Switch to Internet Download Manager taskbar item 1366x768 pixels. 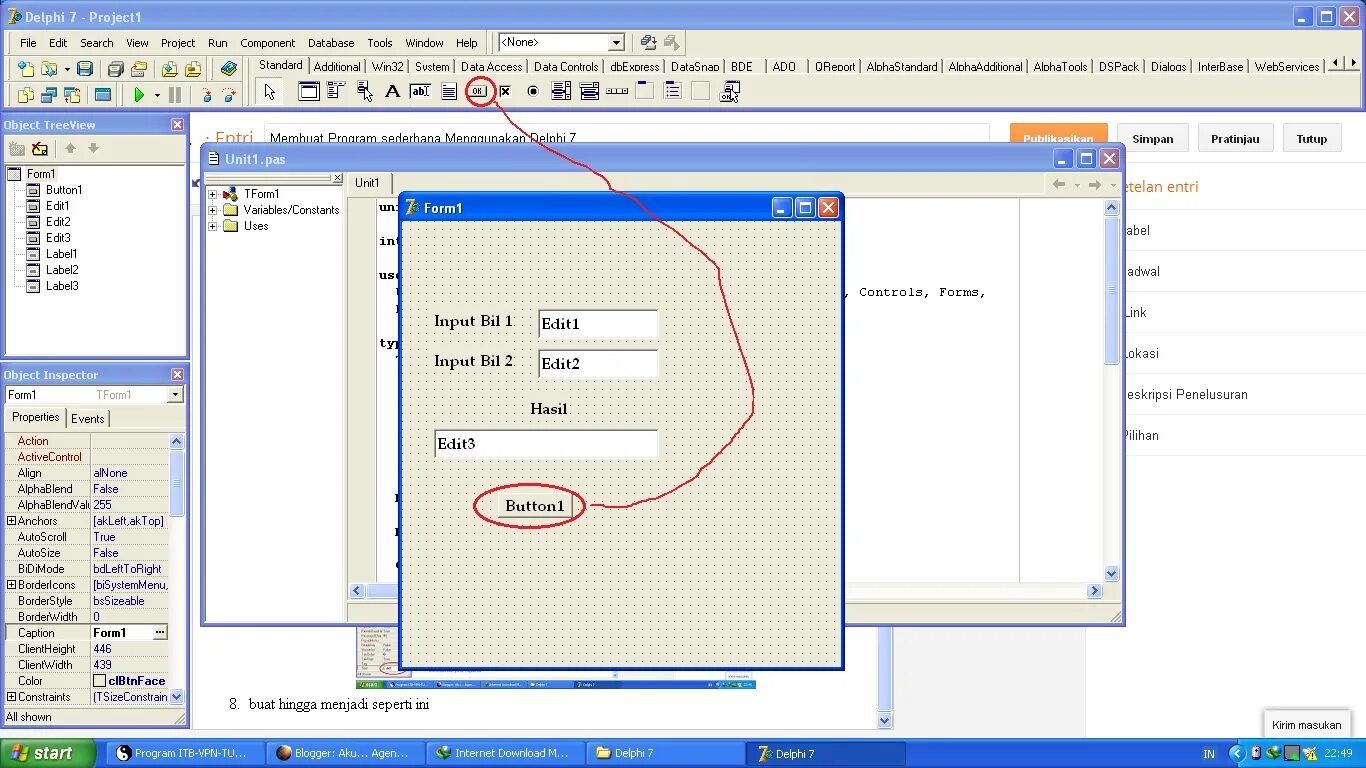click(505, 753)
